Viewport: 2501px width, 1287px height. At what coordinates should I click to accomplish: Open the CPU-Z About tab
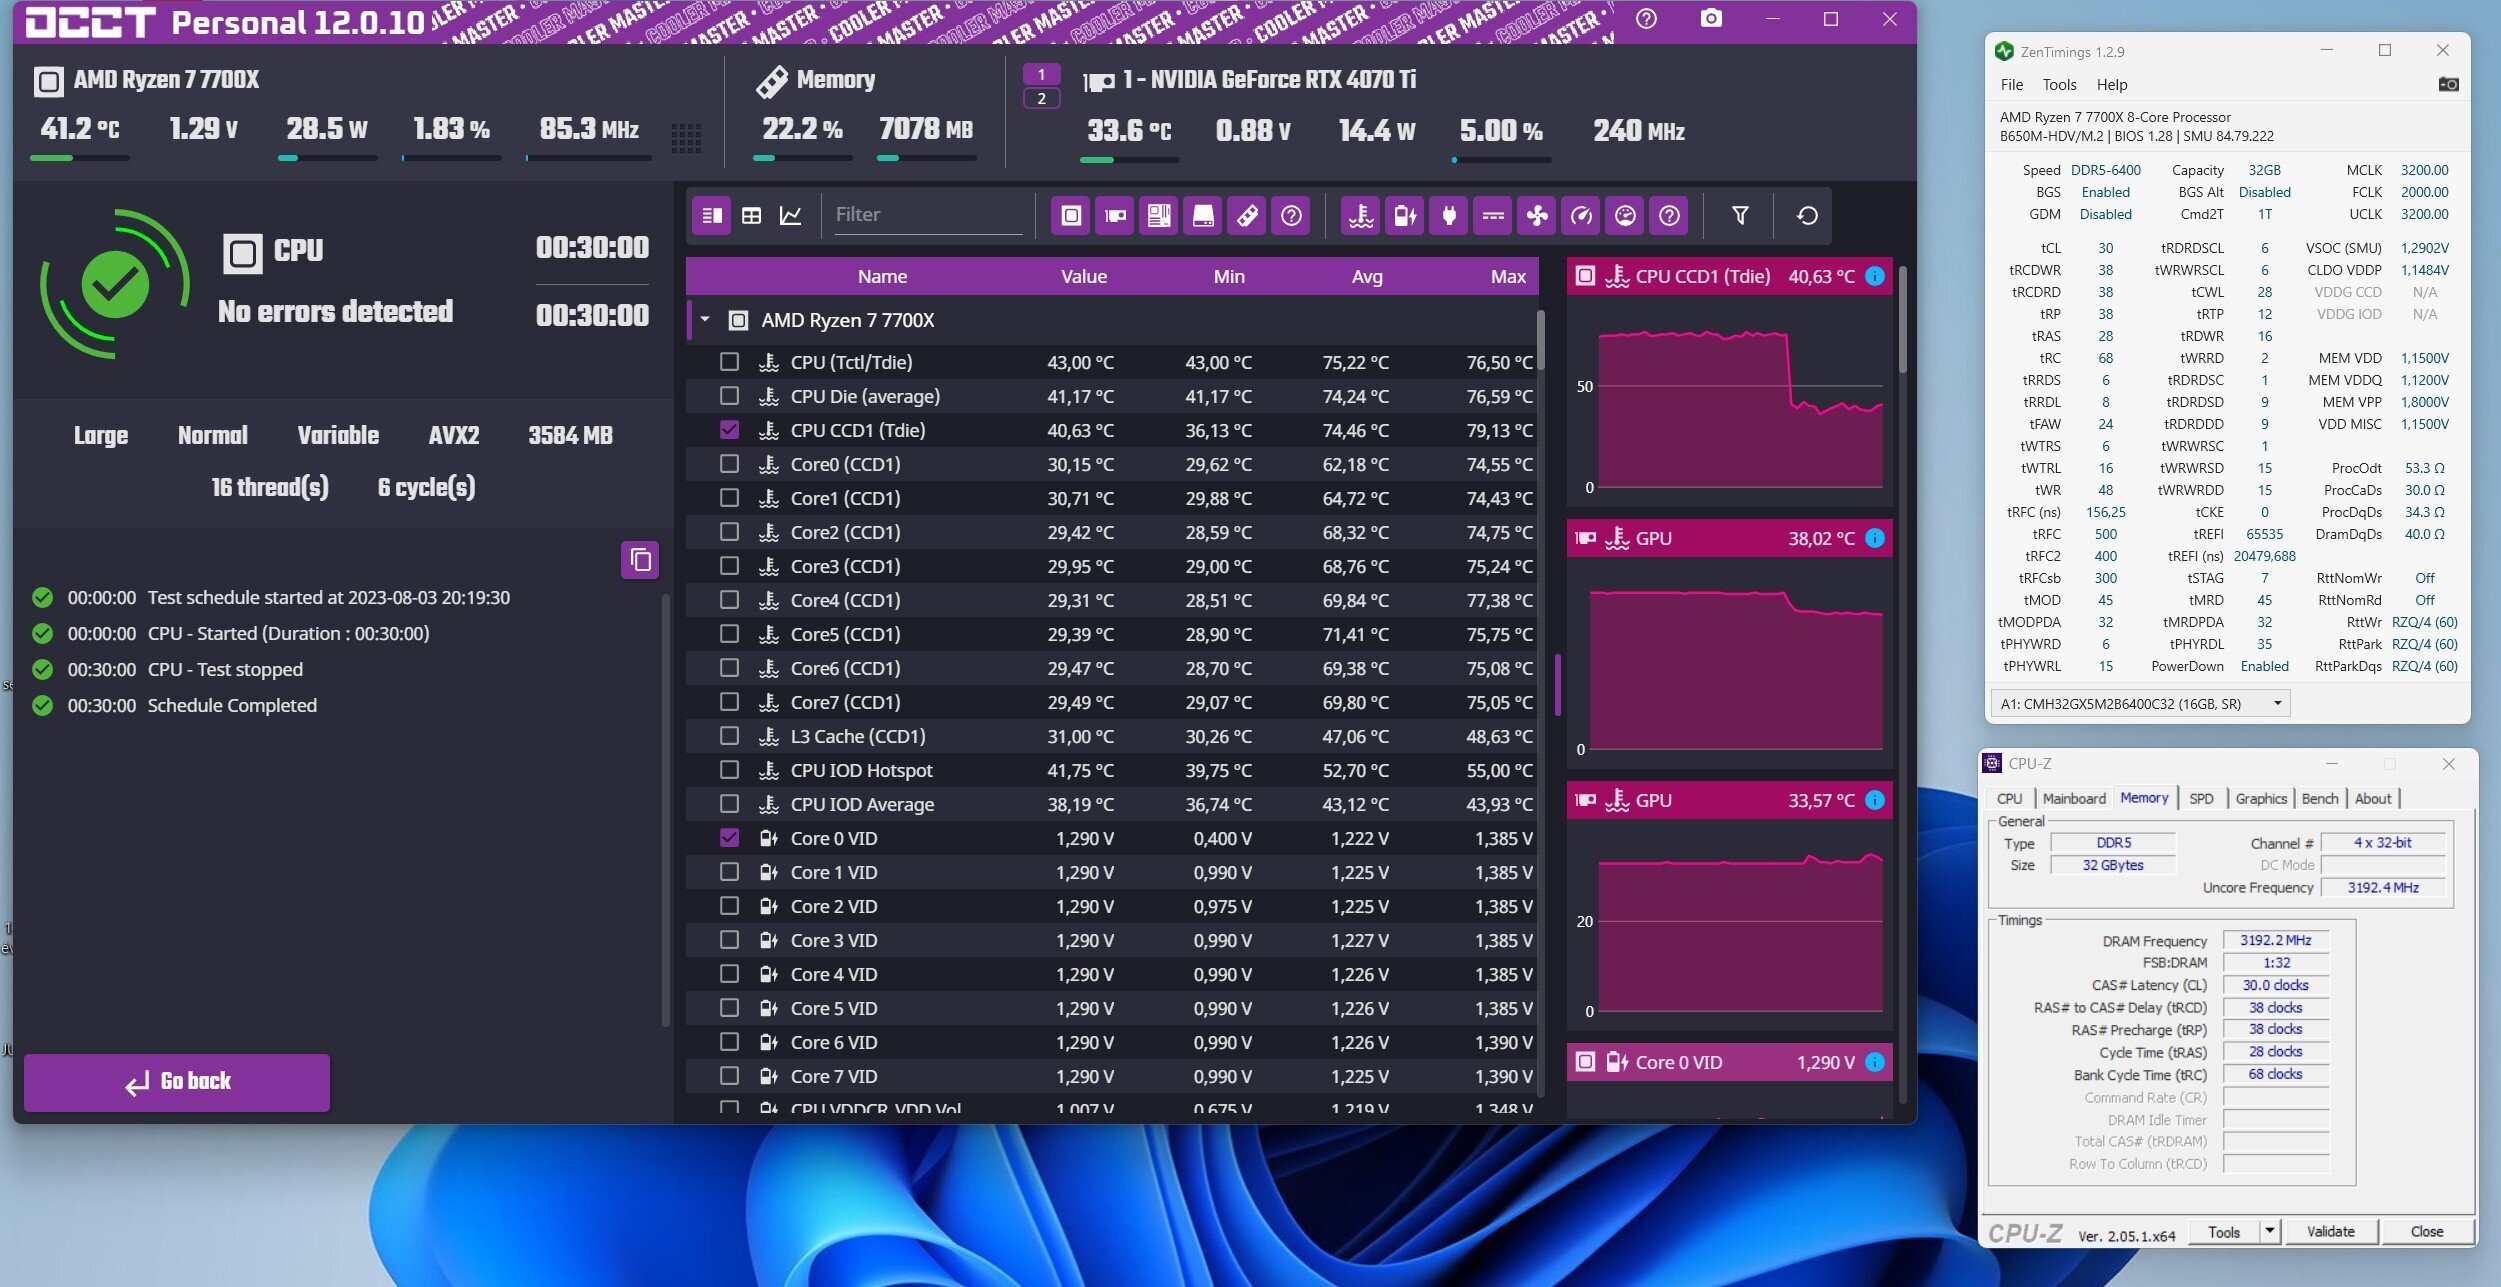(x=2373, y=798)
